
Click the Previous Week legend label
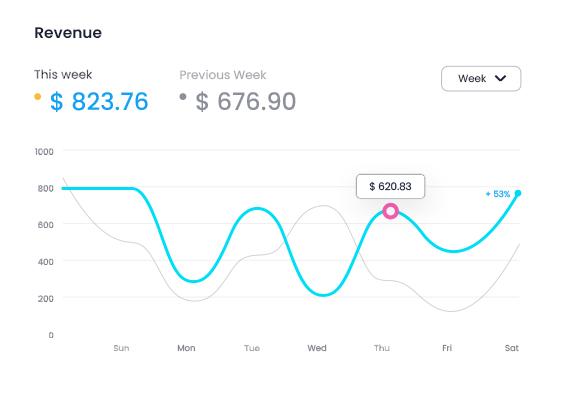click(x=223, y=75)
